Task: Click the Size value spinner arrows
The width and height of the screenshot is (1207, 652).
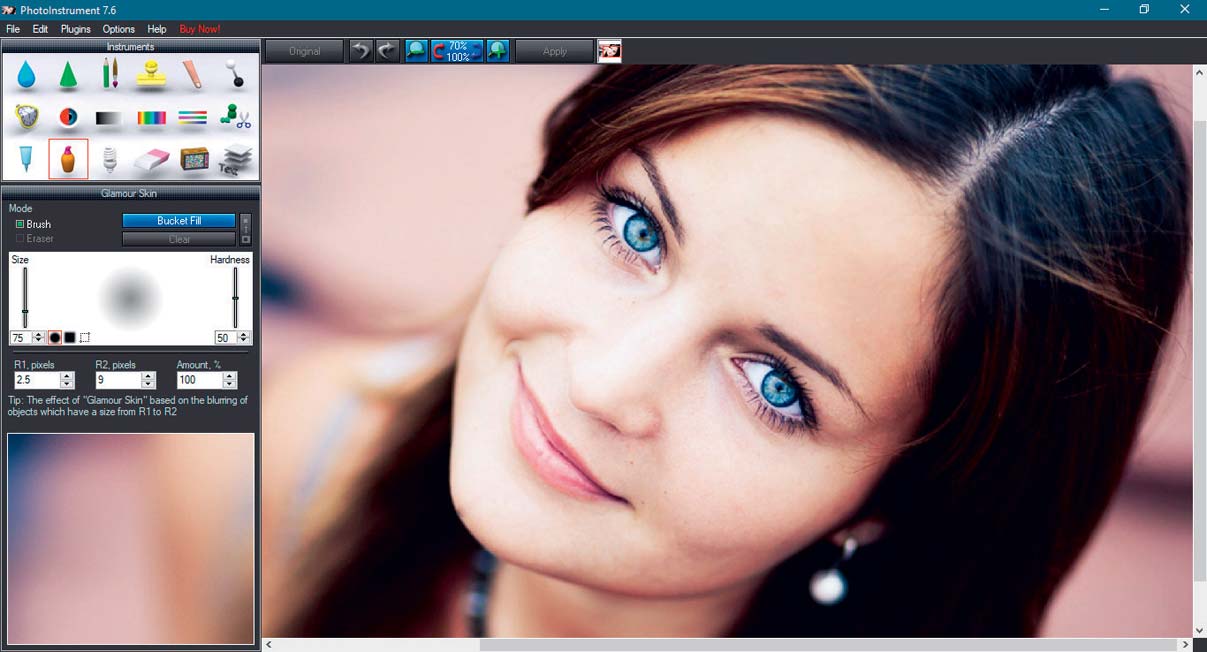Action: (x=39, y=338)
